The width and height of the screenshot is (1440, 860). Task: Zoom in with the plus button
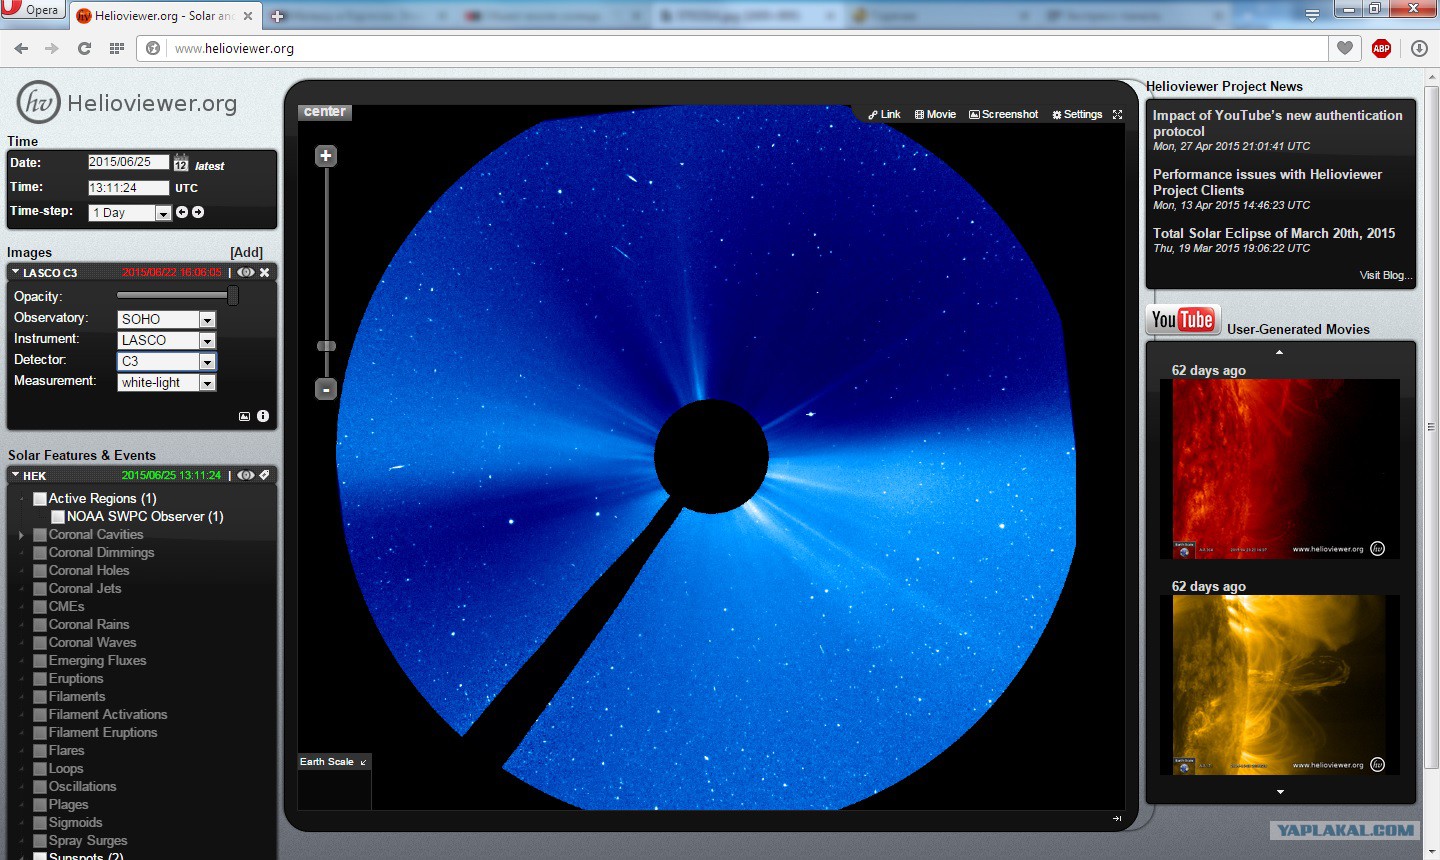pyautogui.click(x=326, y=156)
